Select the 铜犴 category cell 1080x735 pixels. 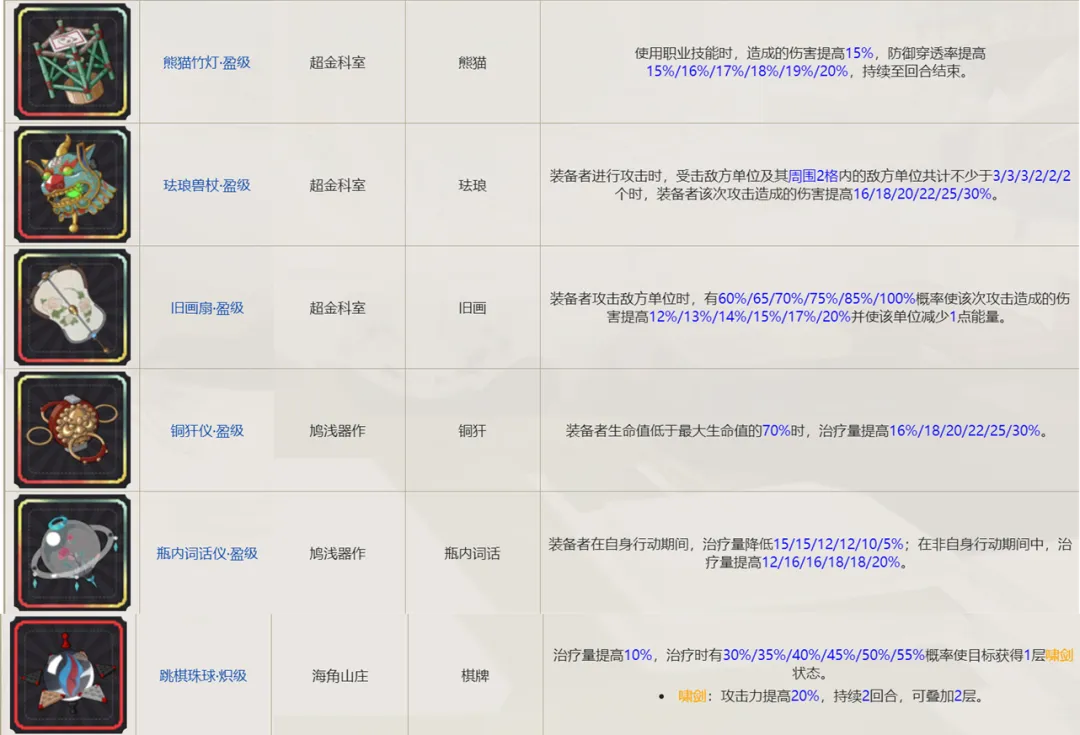click(x=472, y=431)
